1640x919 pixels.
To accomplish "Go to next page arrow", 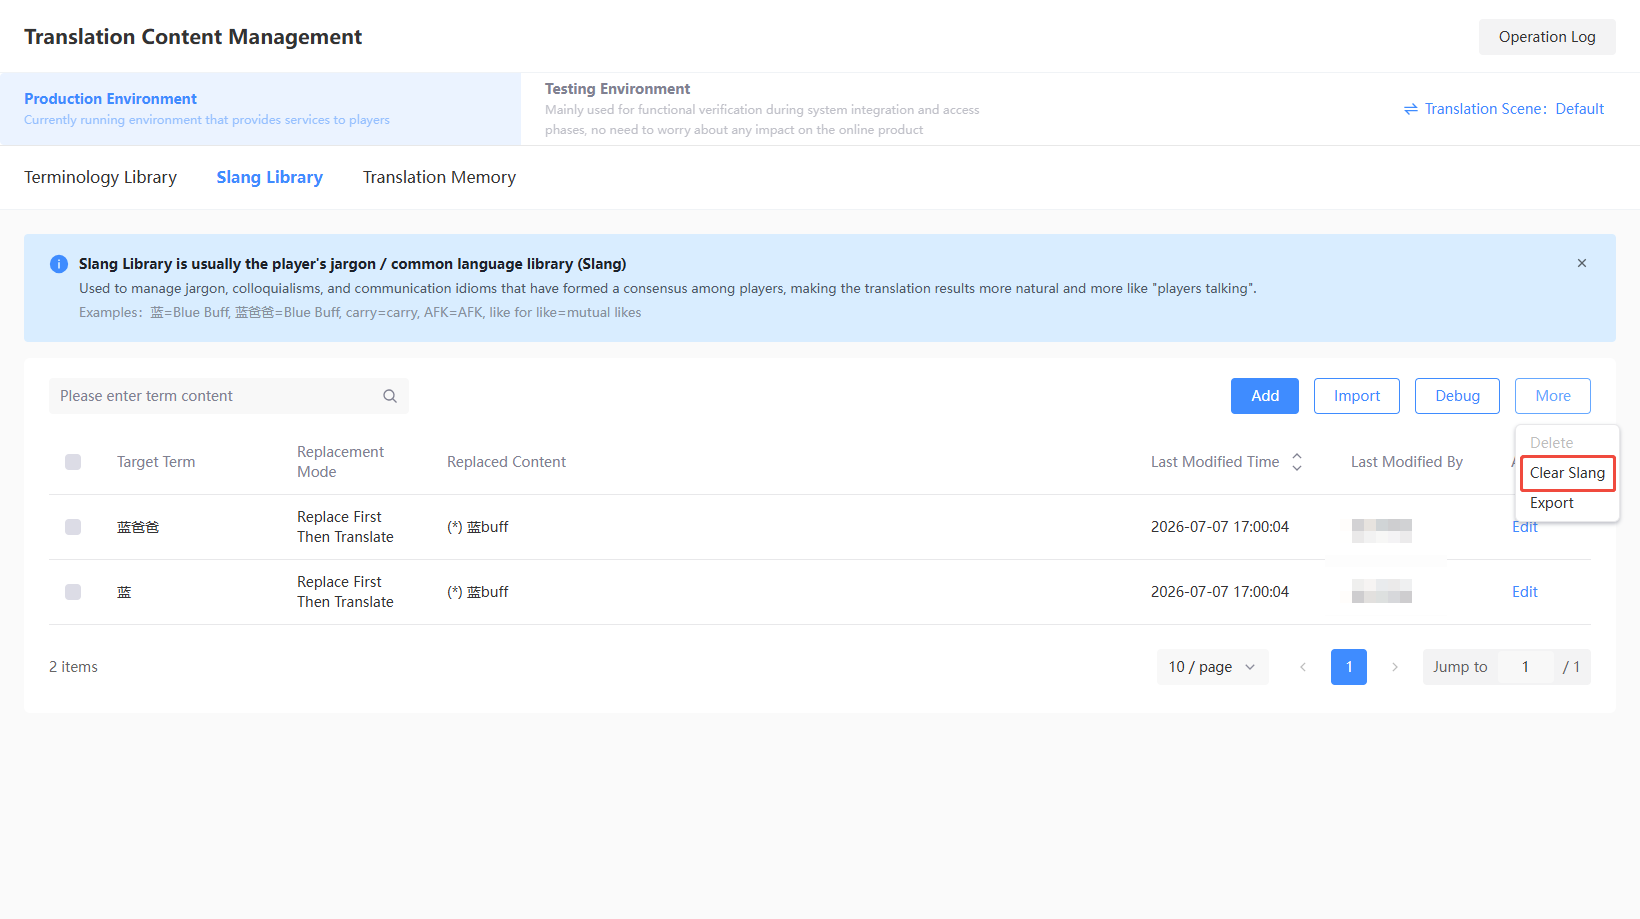I will (x=1395, y=667).
